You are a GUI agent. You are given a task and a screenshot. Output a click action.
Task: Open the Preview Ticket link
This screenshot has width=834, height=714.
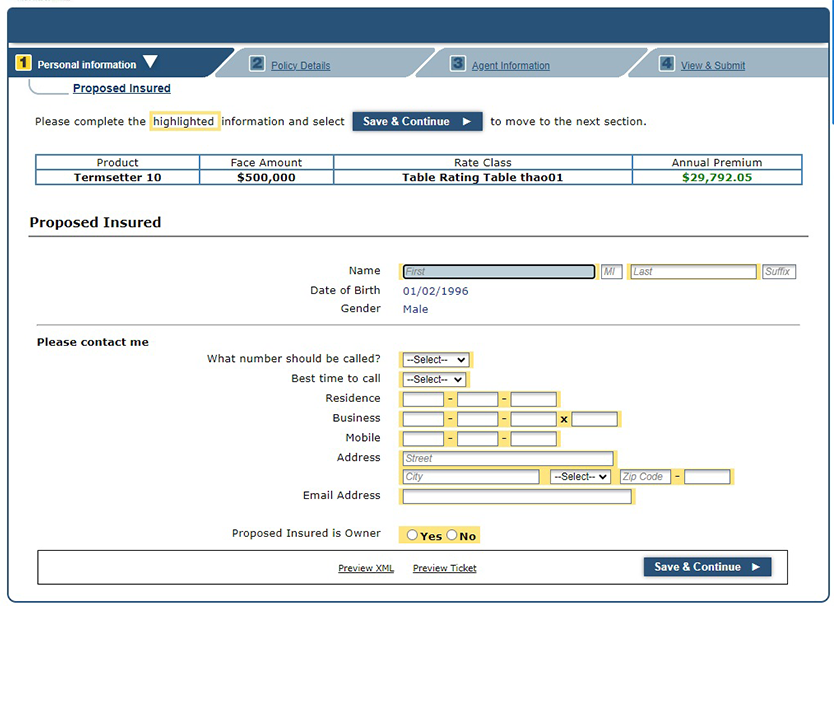(x=444, y=568)
